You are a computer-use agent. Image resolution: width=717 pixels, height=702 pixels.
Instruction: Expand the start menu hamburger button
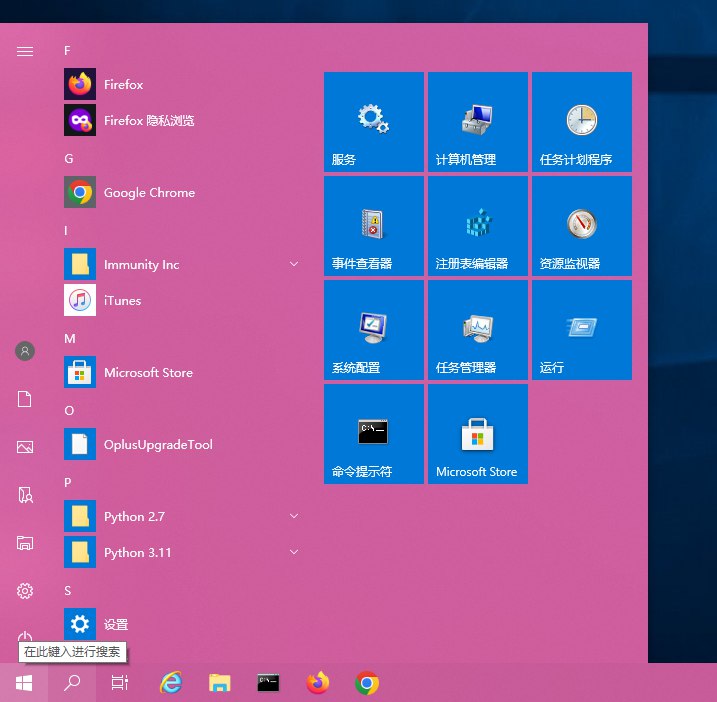(25, 51)
